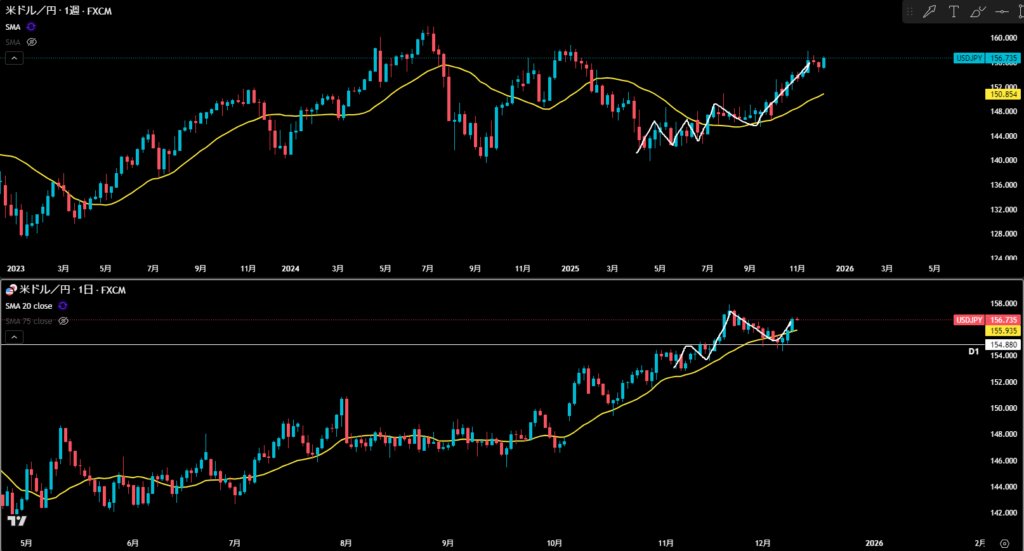
Task: Click the purple sync icon beside SMA 20 close
Action: (63, 305)
